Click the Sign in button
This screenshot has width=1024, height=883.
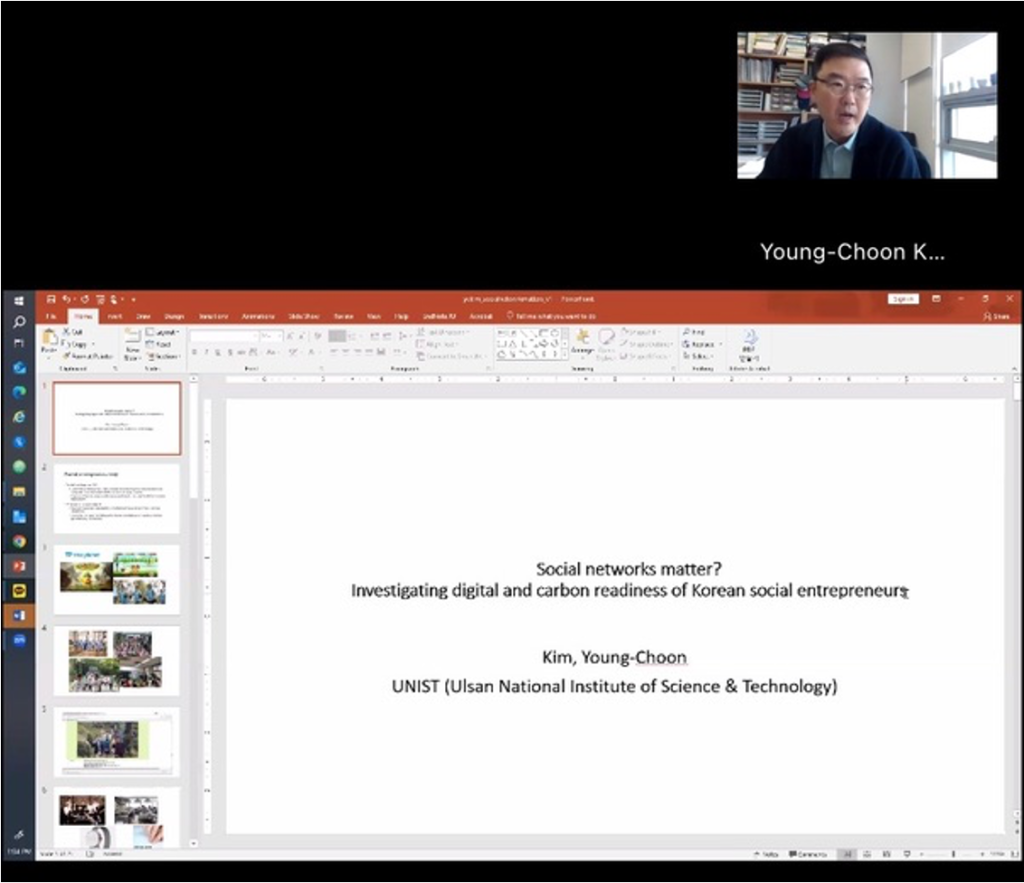(x=902, y=299)
